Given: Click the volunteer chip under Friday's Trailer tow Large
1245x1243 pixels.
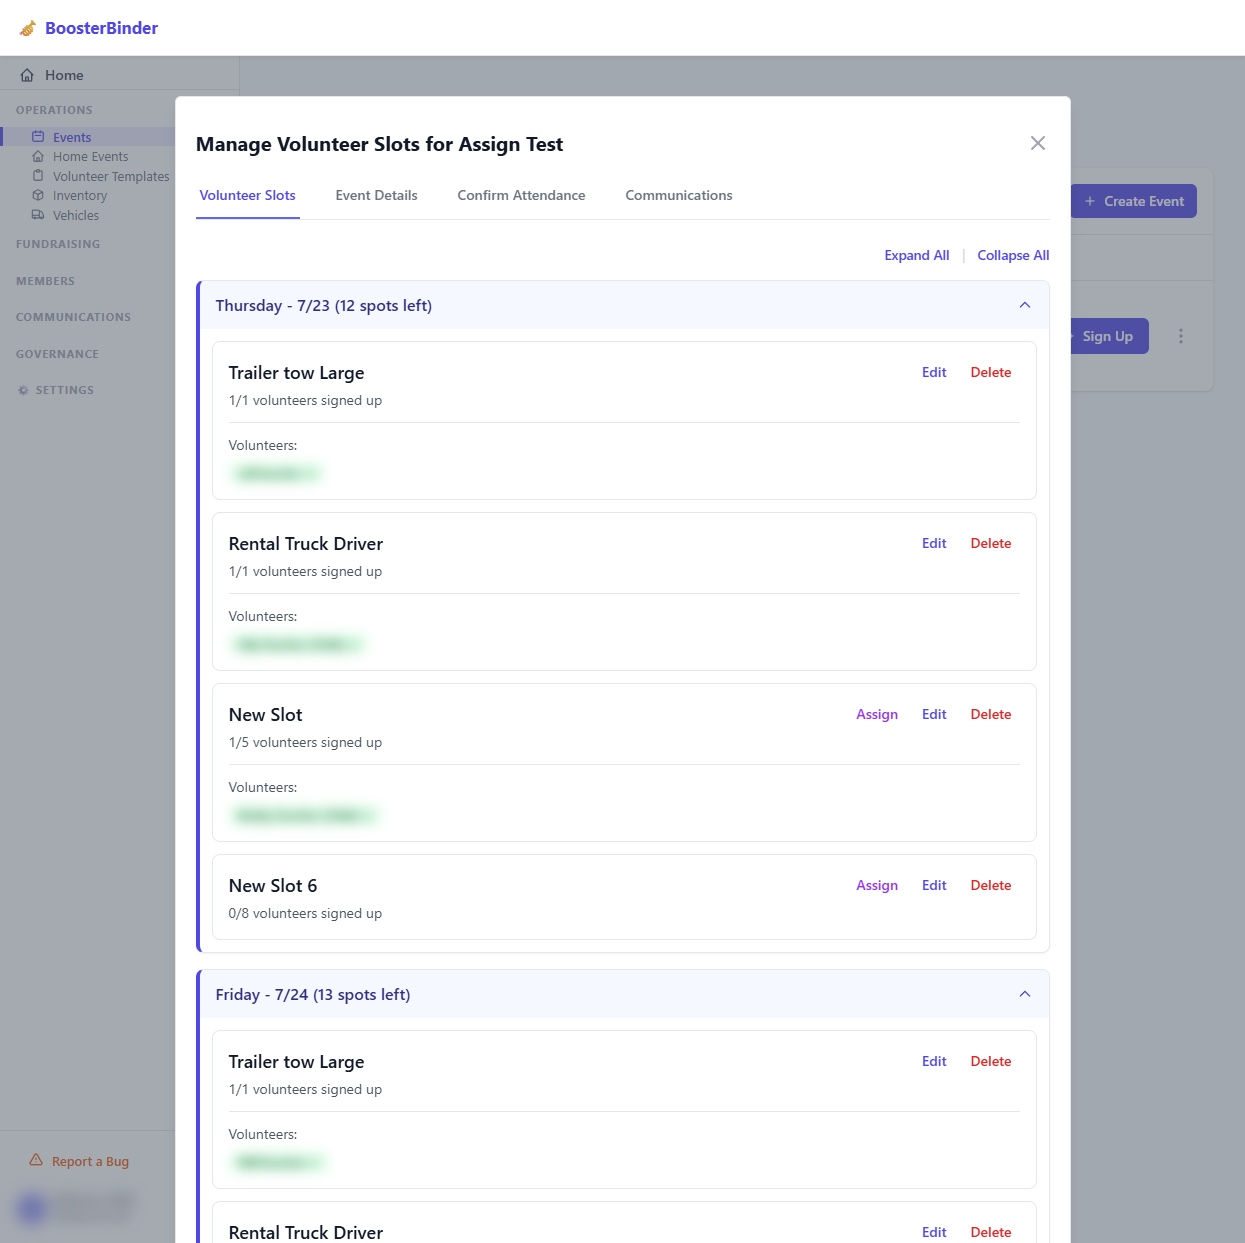Looking at the screenshot, I should 279,1162.
